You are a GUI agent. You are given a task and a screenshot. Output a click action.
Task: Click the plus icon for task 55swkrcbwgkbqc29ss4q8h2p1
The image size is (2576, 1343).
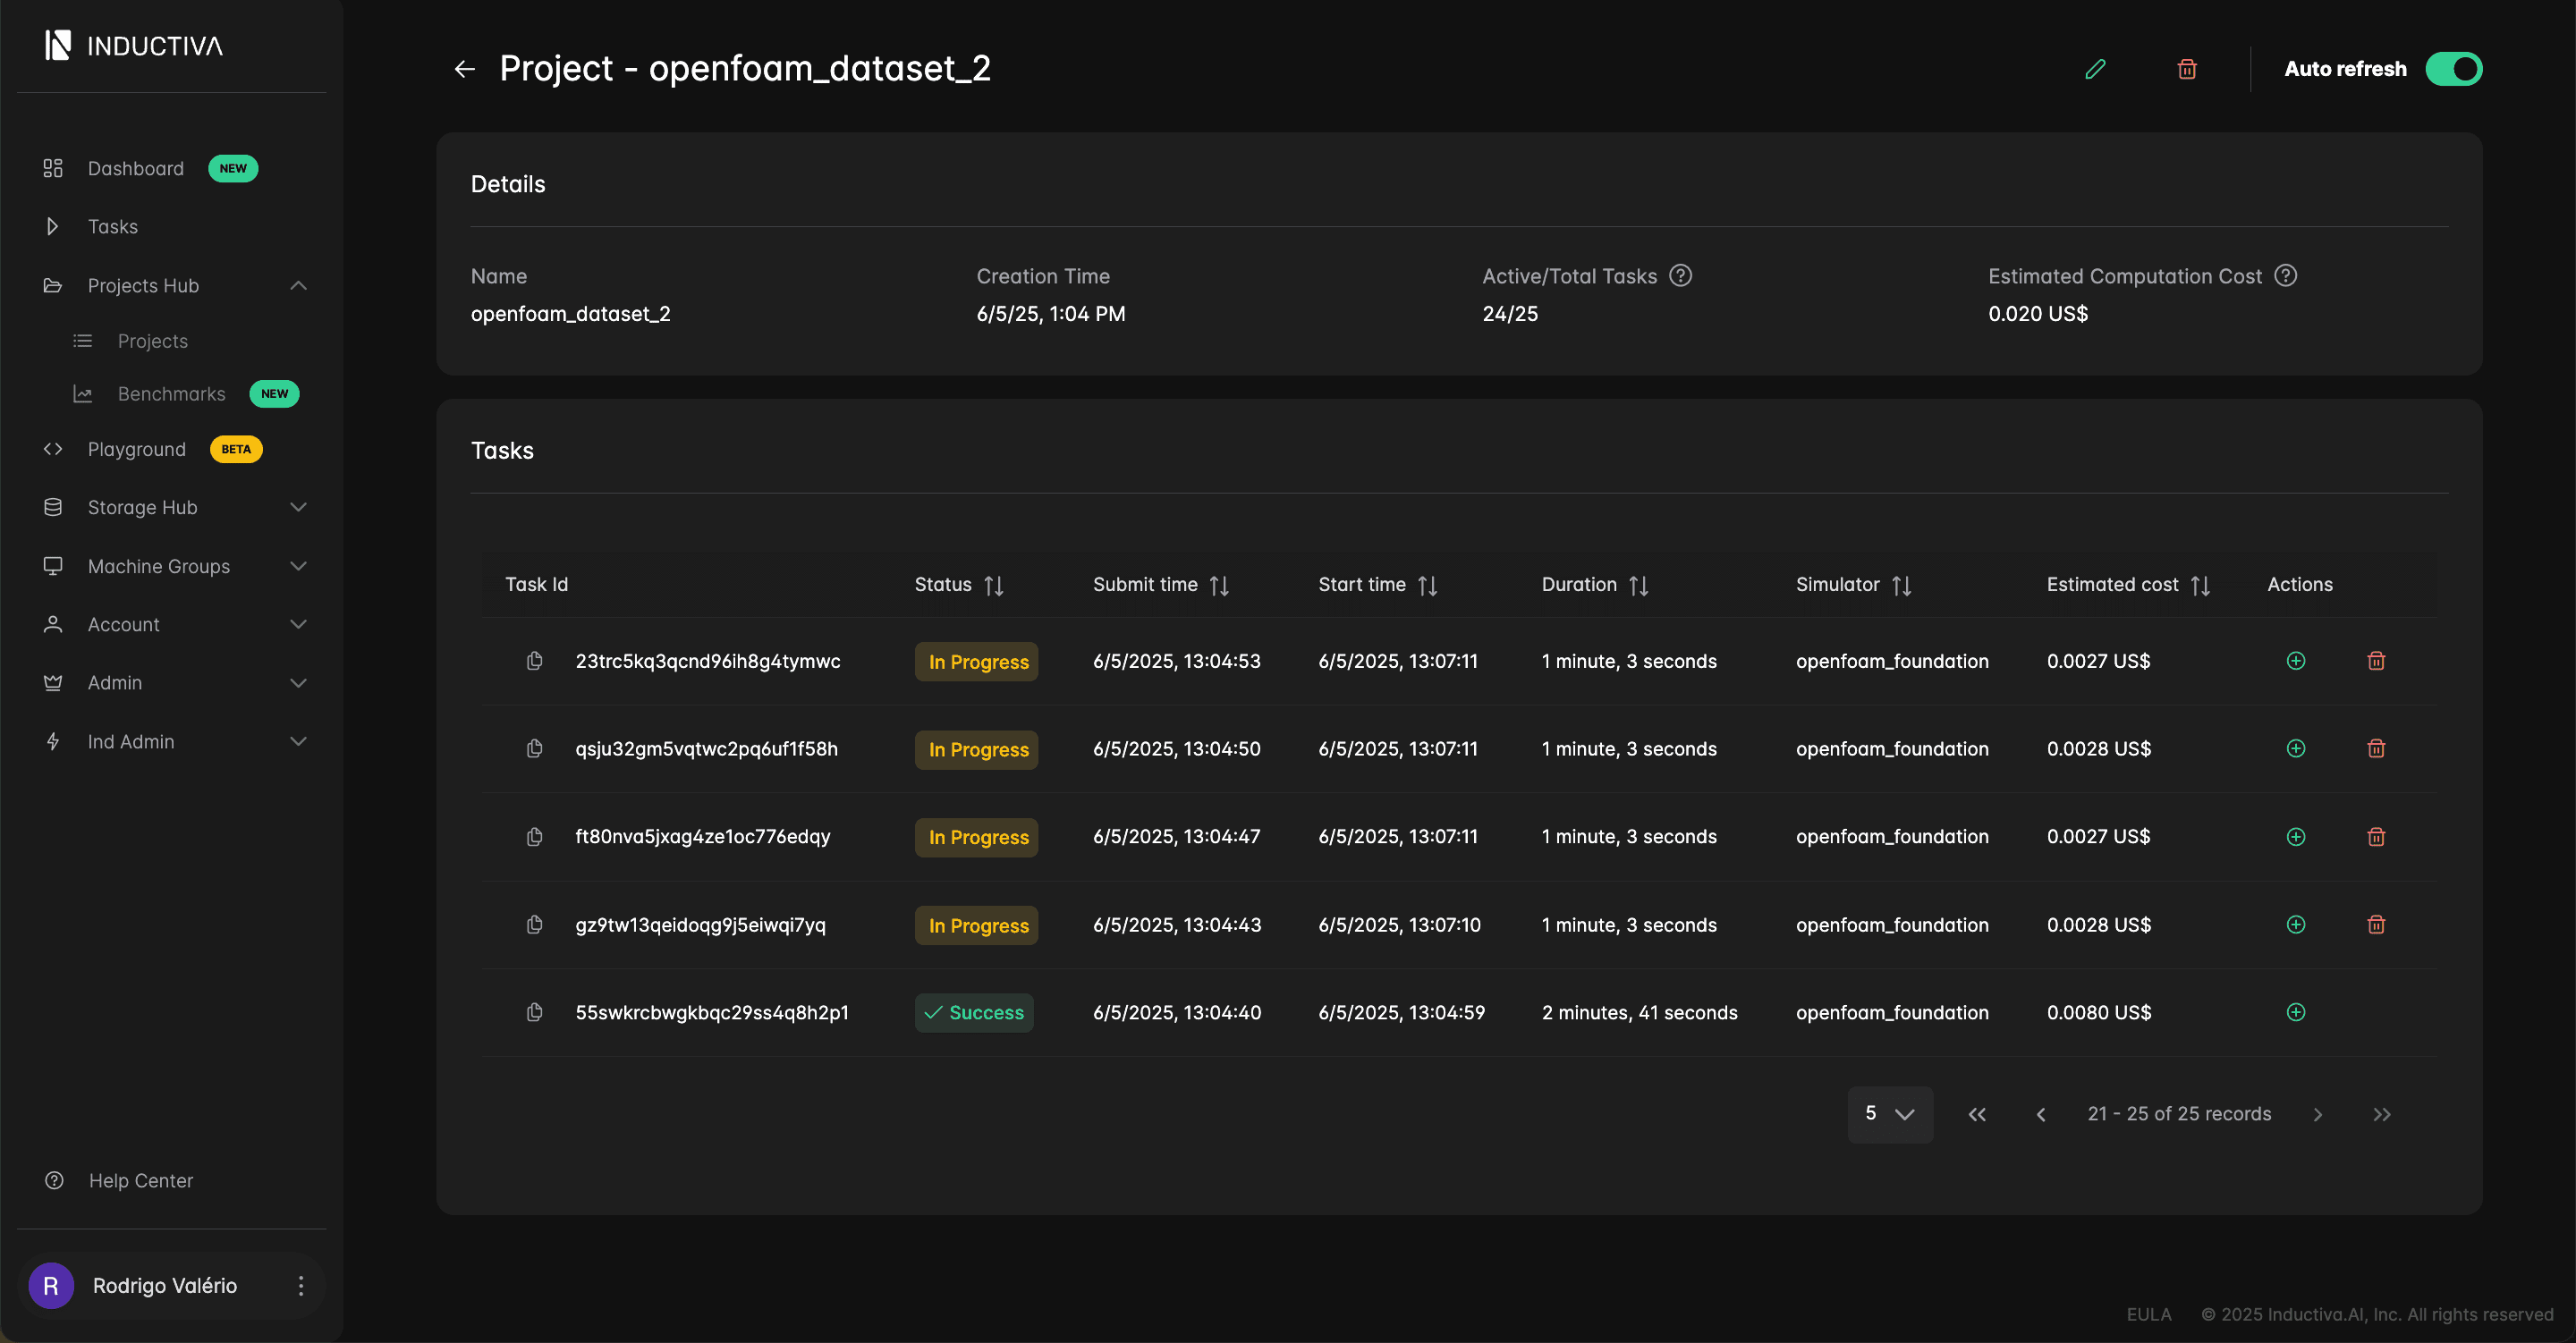pyautogui.click(x=2296, y=1012)
